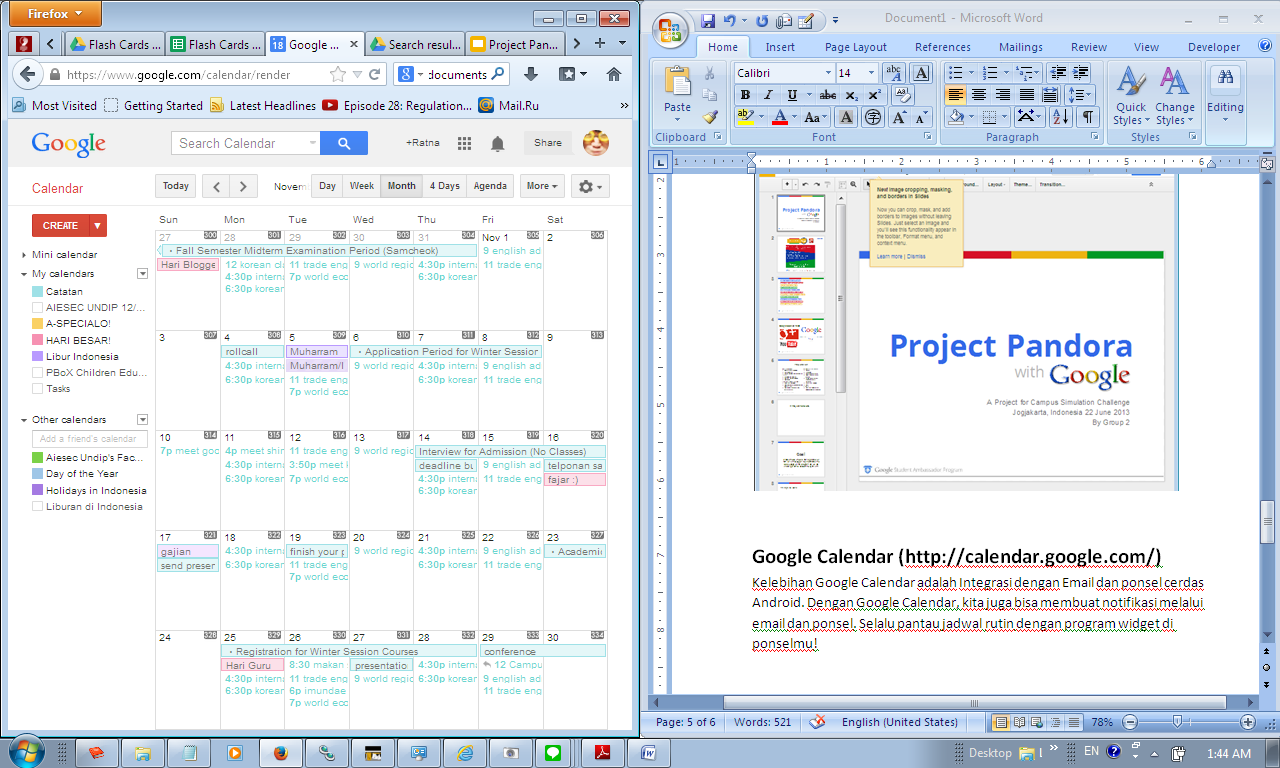Click the Search Calendar input field
Viewport: 1280px width, 768px height.
245,143
